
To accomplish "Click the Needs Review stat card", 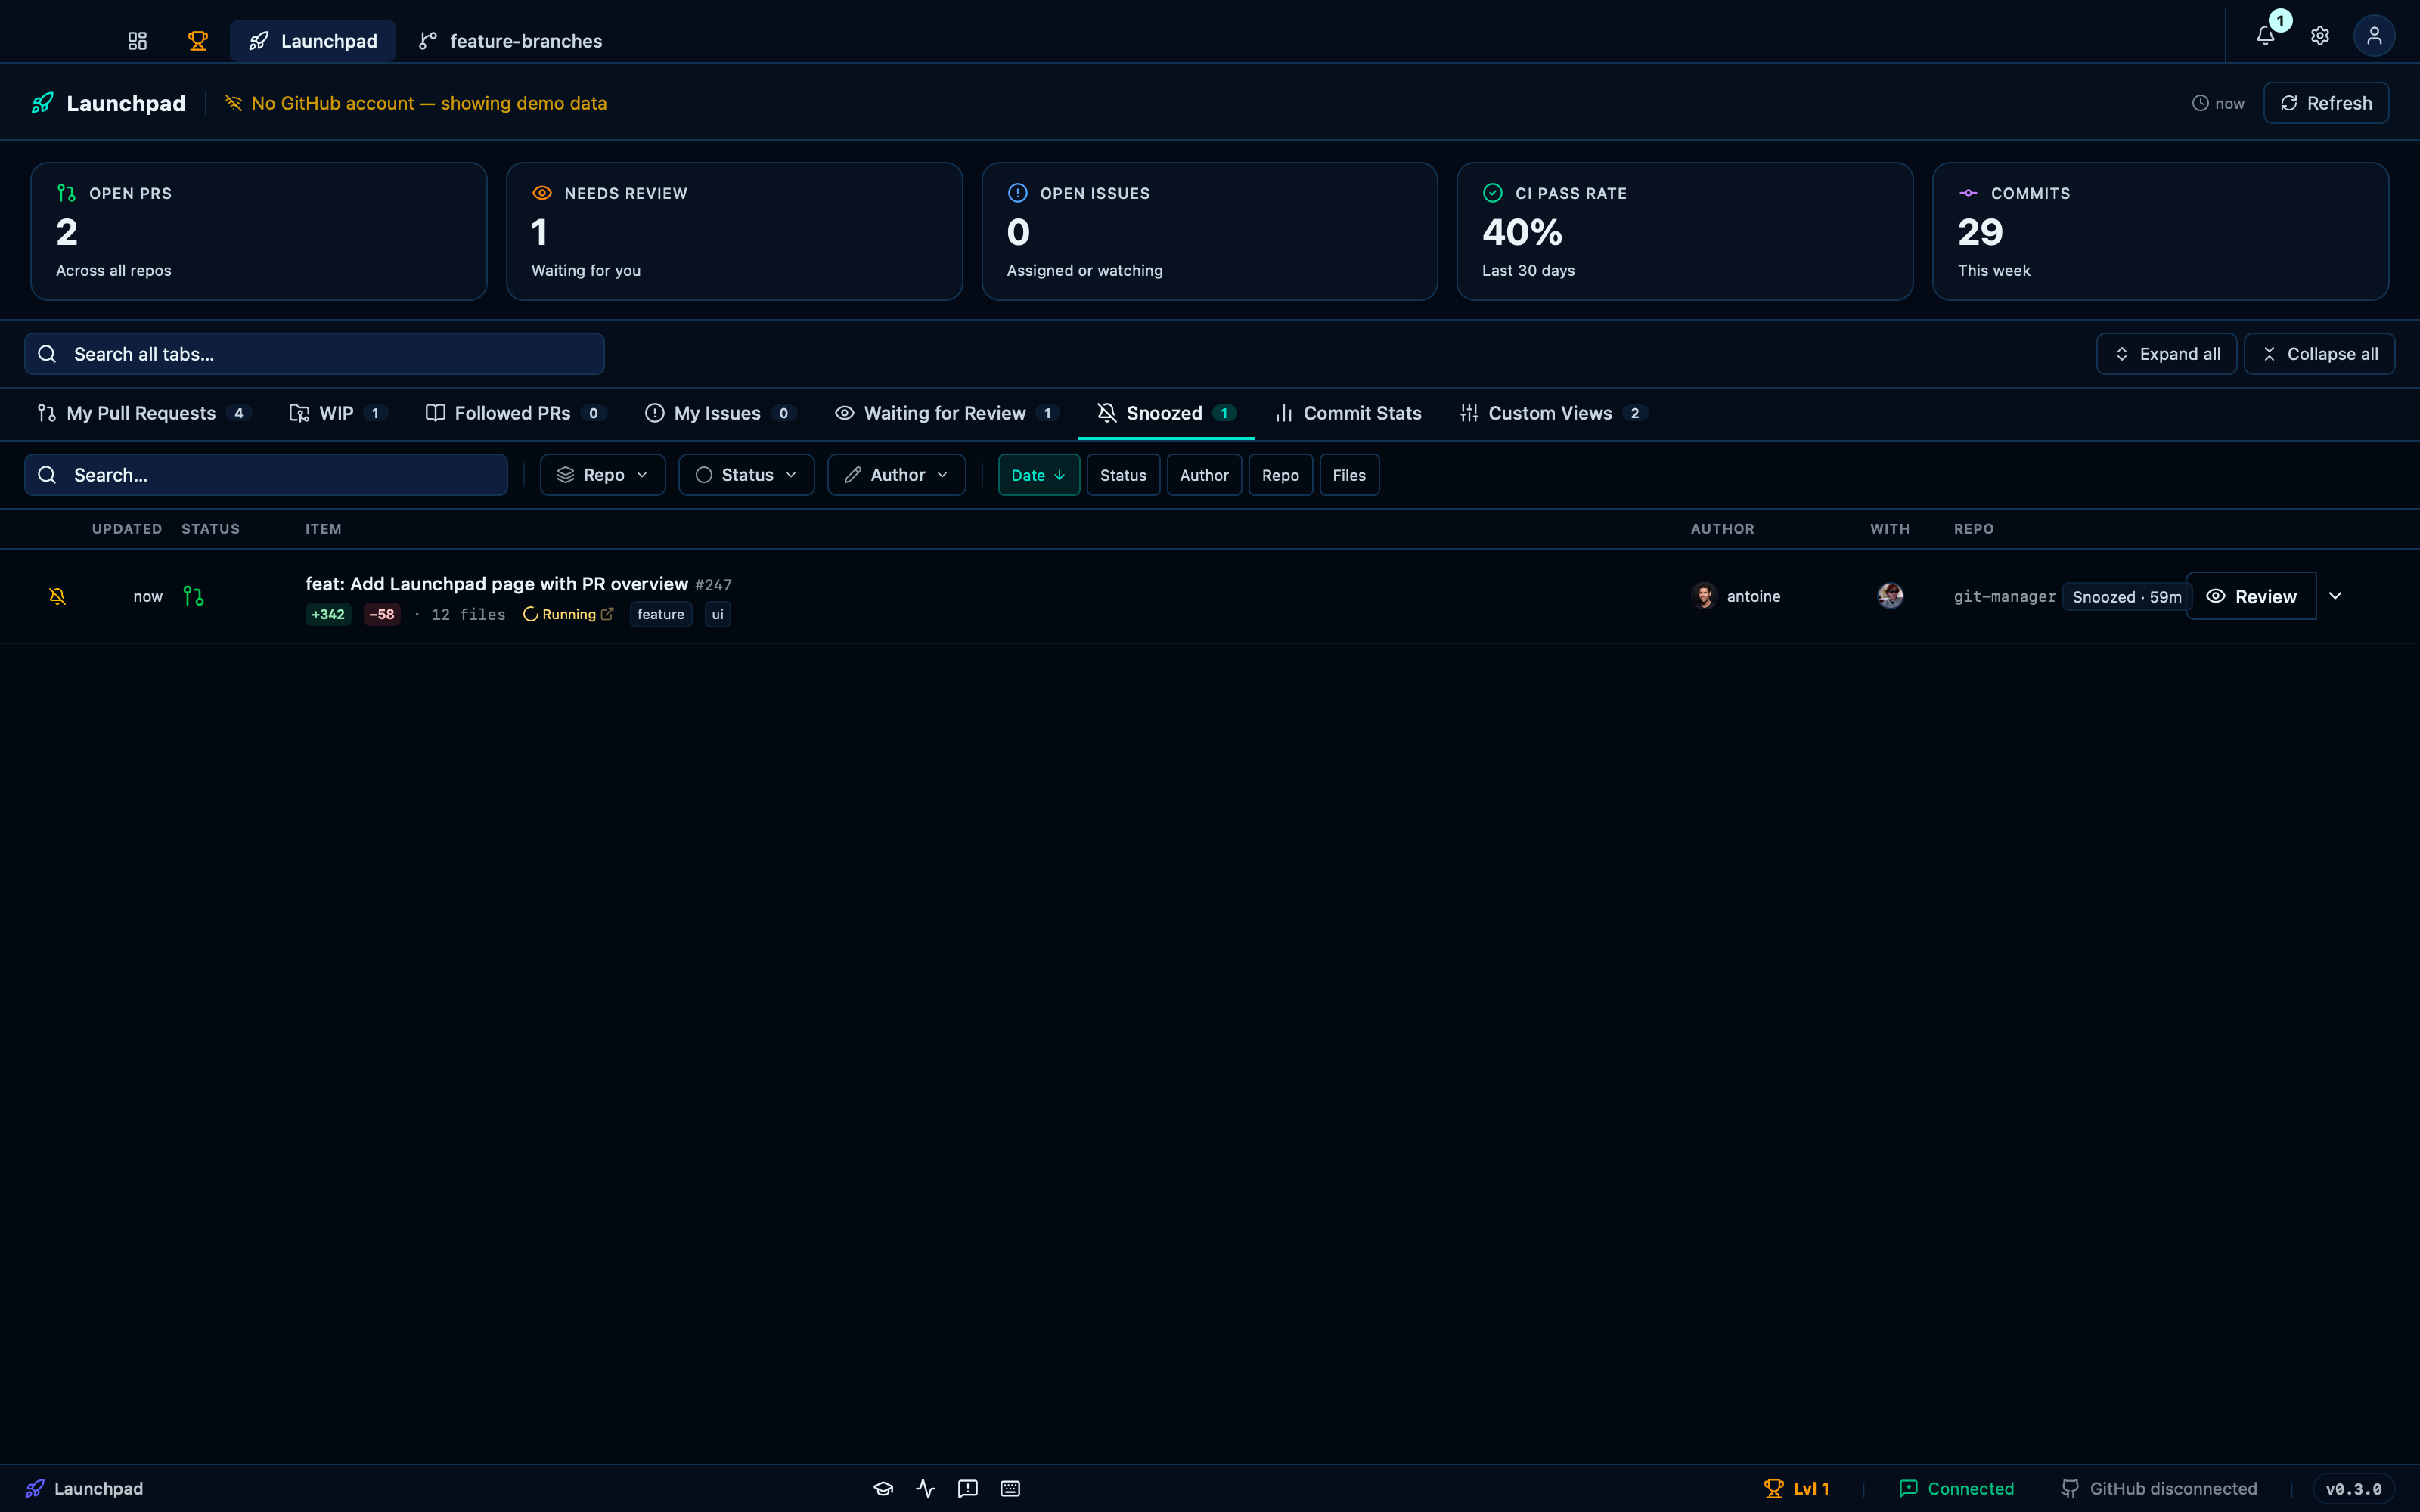I will click(734, 231).
